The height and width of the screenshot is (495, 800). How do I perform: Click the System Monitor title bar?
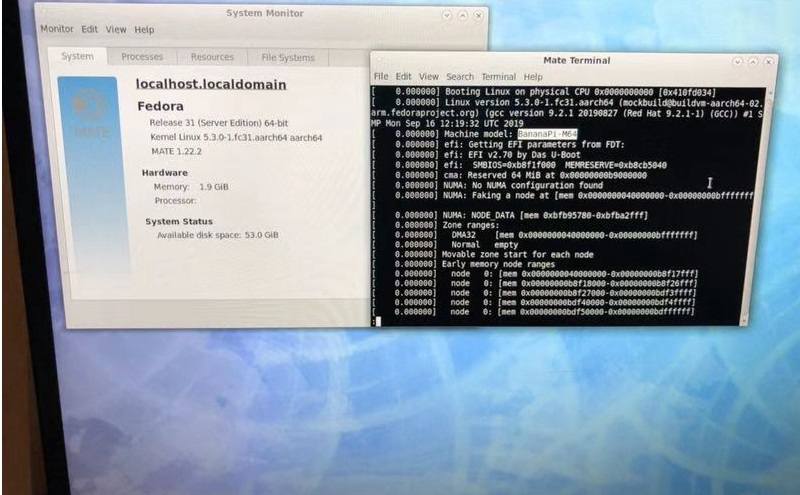264,13
